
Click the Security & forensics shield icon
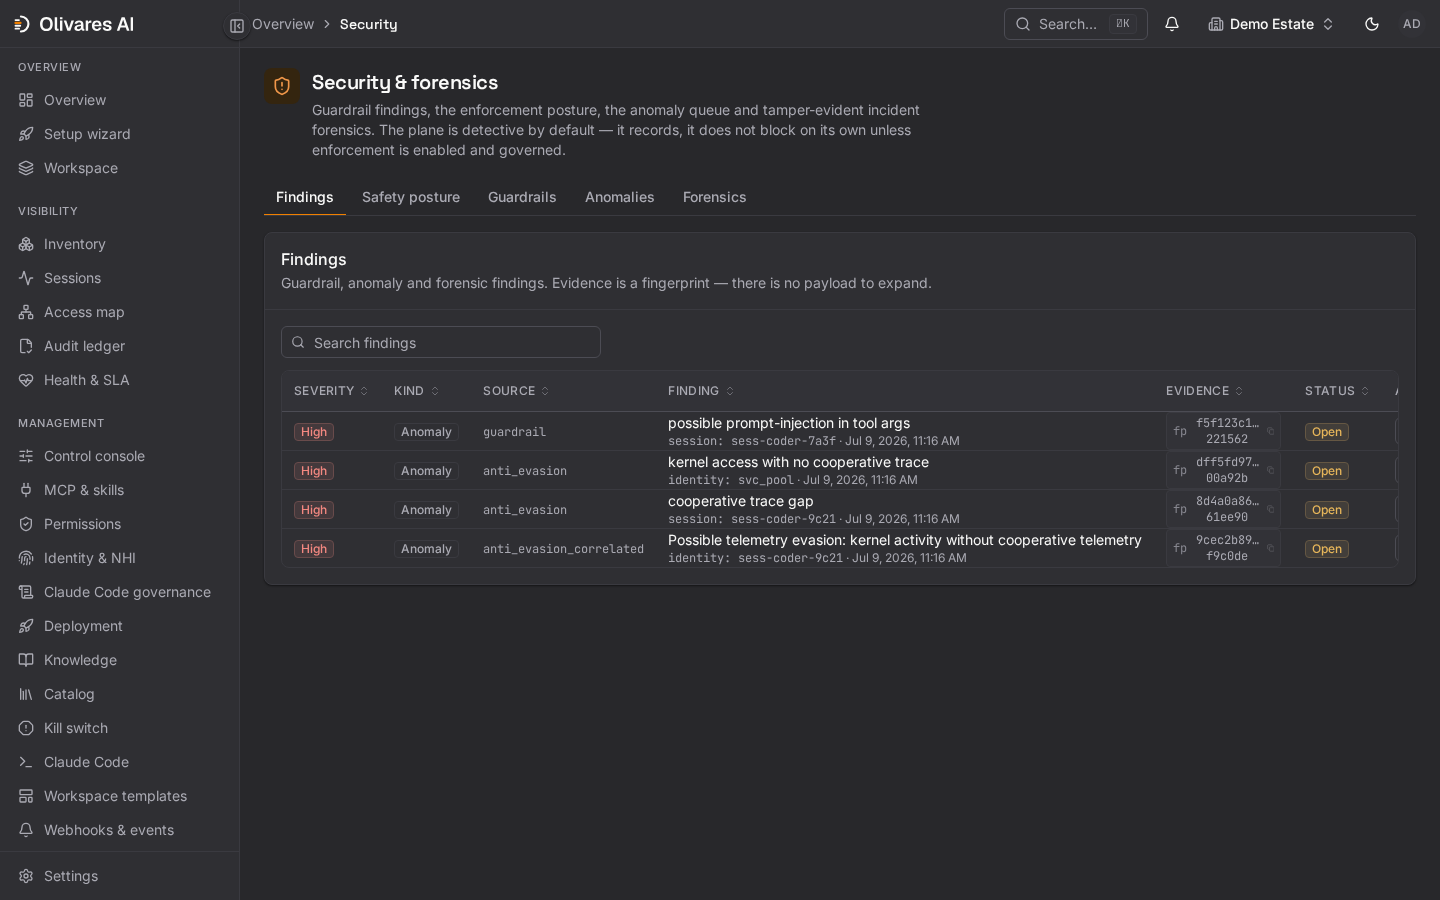pyautogui.click(x=282, y=86)
